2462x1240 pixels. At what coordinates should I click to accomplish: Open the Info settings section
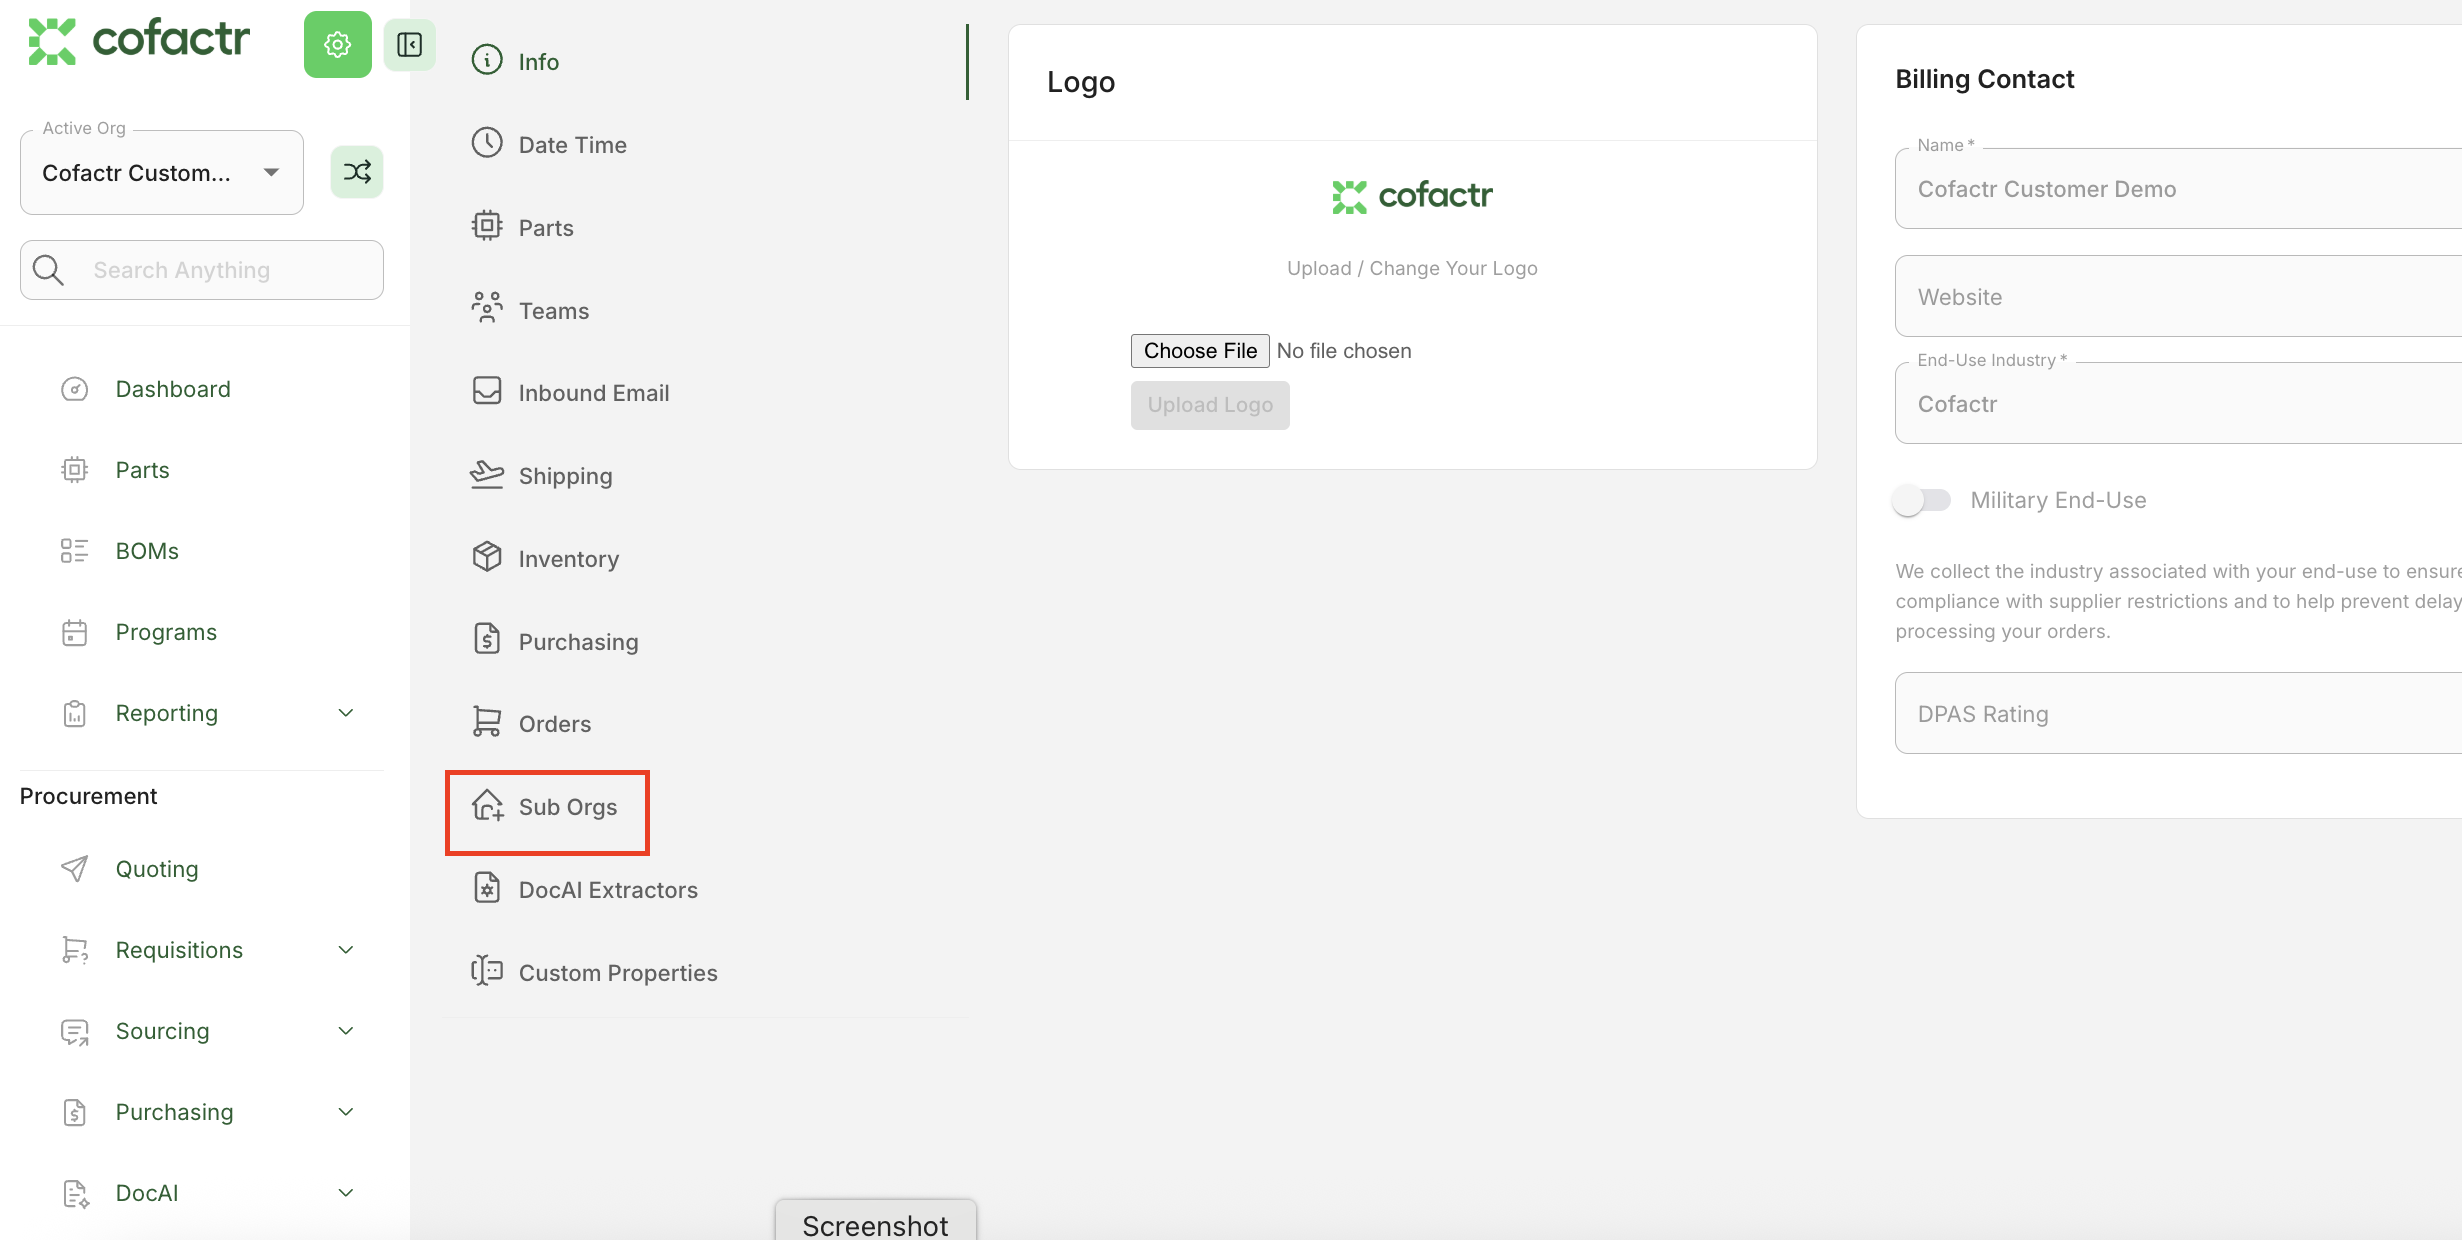click(x=538, y=61)
